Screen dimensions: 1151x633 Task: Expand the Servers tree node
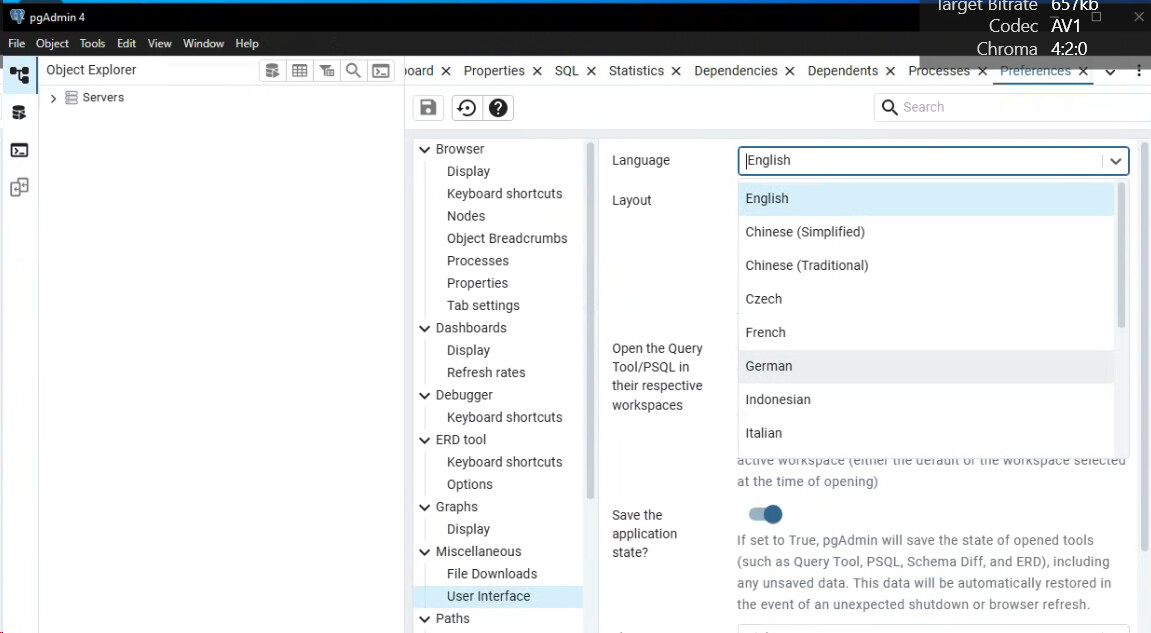click(54, 98)
